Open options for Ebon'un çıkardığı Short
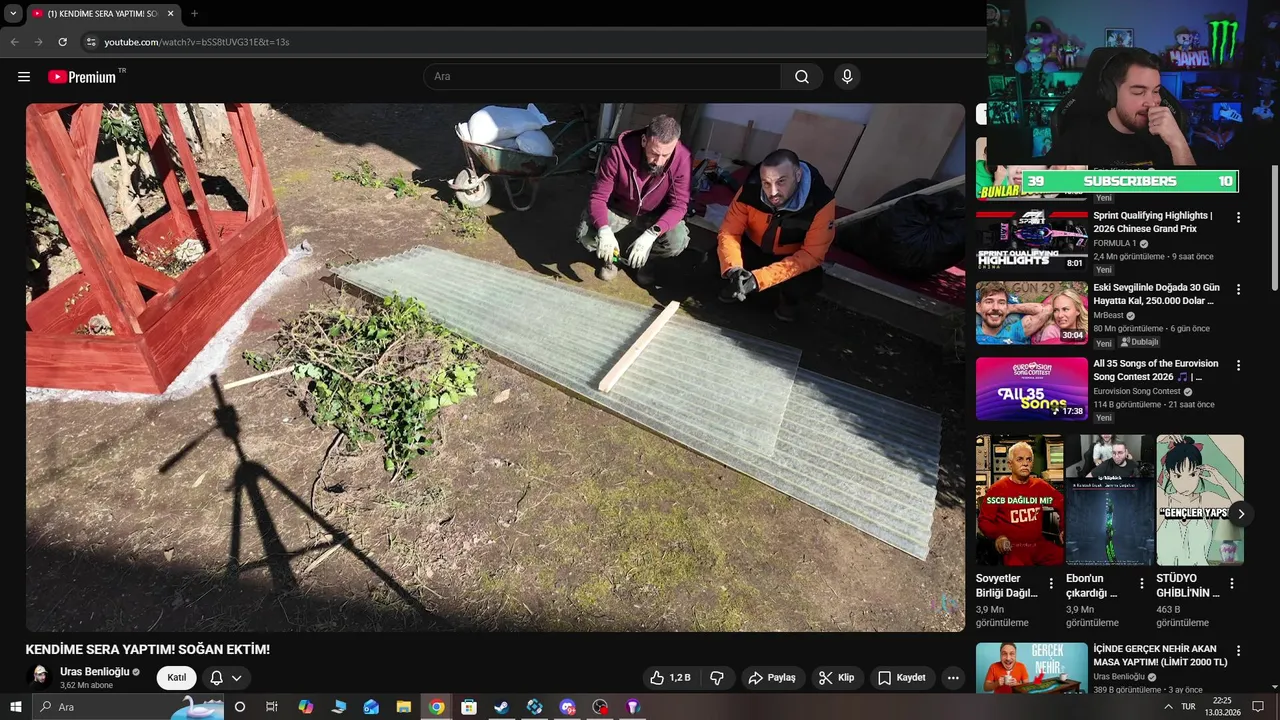1280x720 pixels. click(1141, 583)
